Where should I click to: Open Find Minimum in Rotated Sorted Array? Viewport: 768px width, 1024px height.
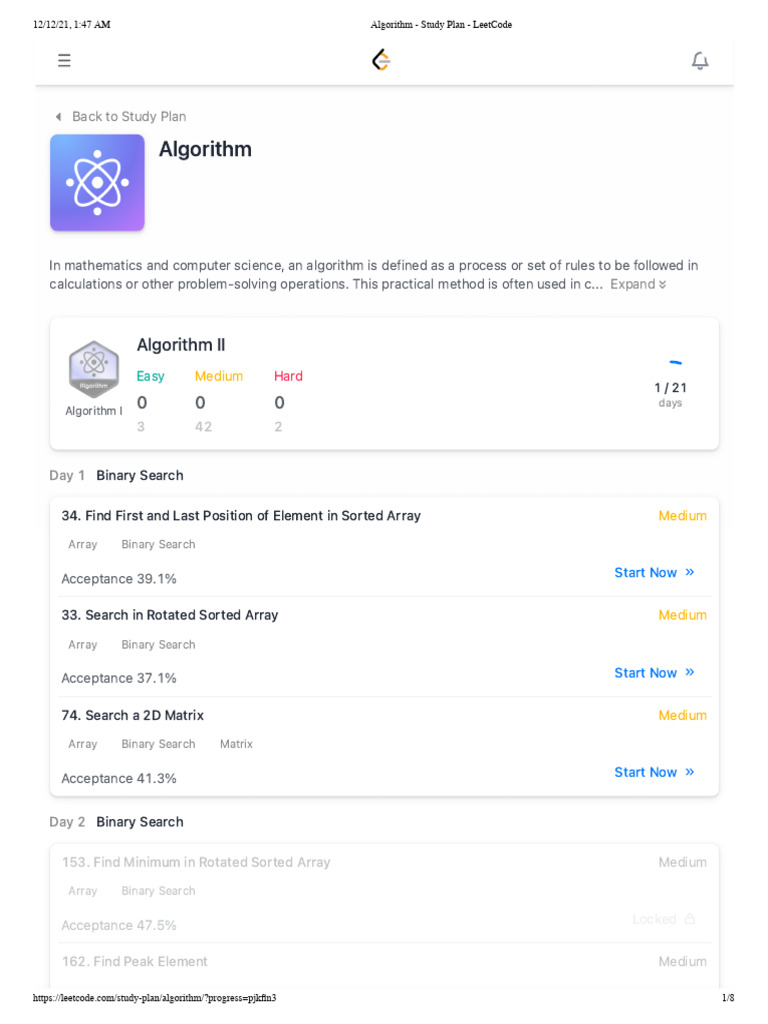[196, 862]
